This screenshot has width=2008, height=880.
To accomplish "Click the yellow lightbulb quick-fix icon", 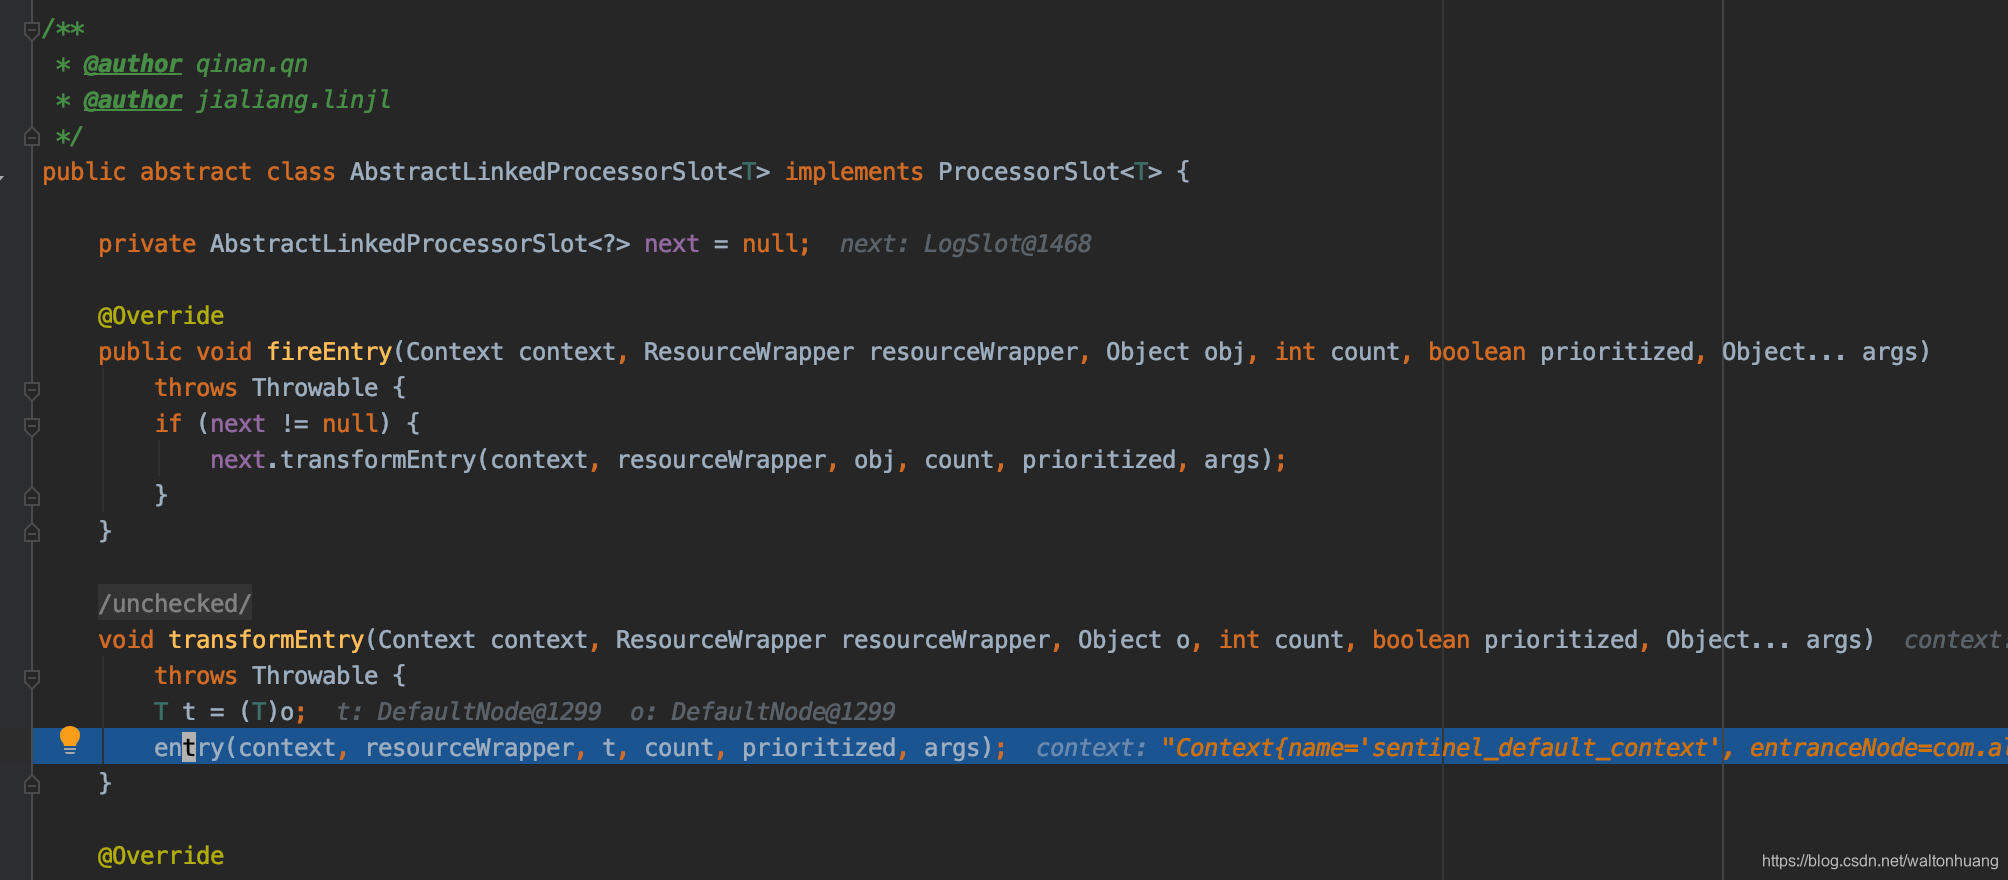I will click(x=69, y=741).
